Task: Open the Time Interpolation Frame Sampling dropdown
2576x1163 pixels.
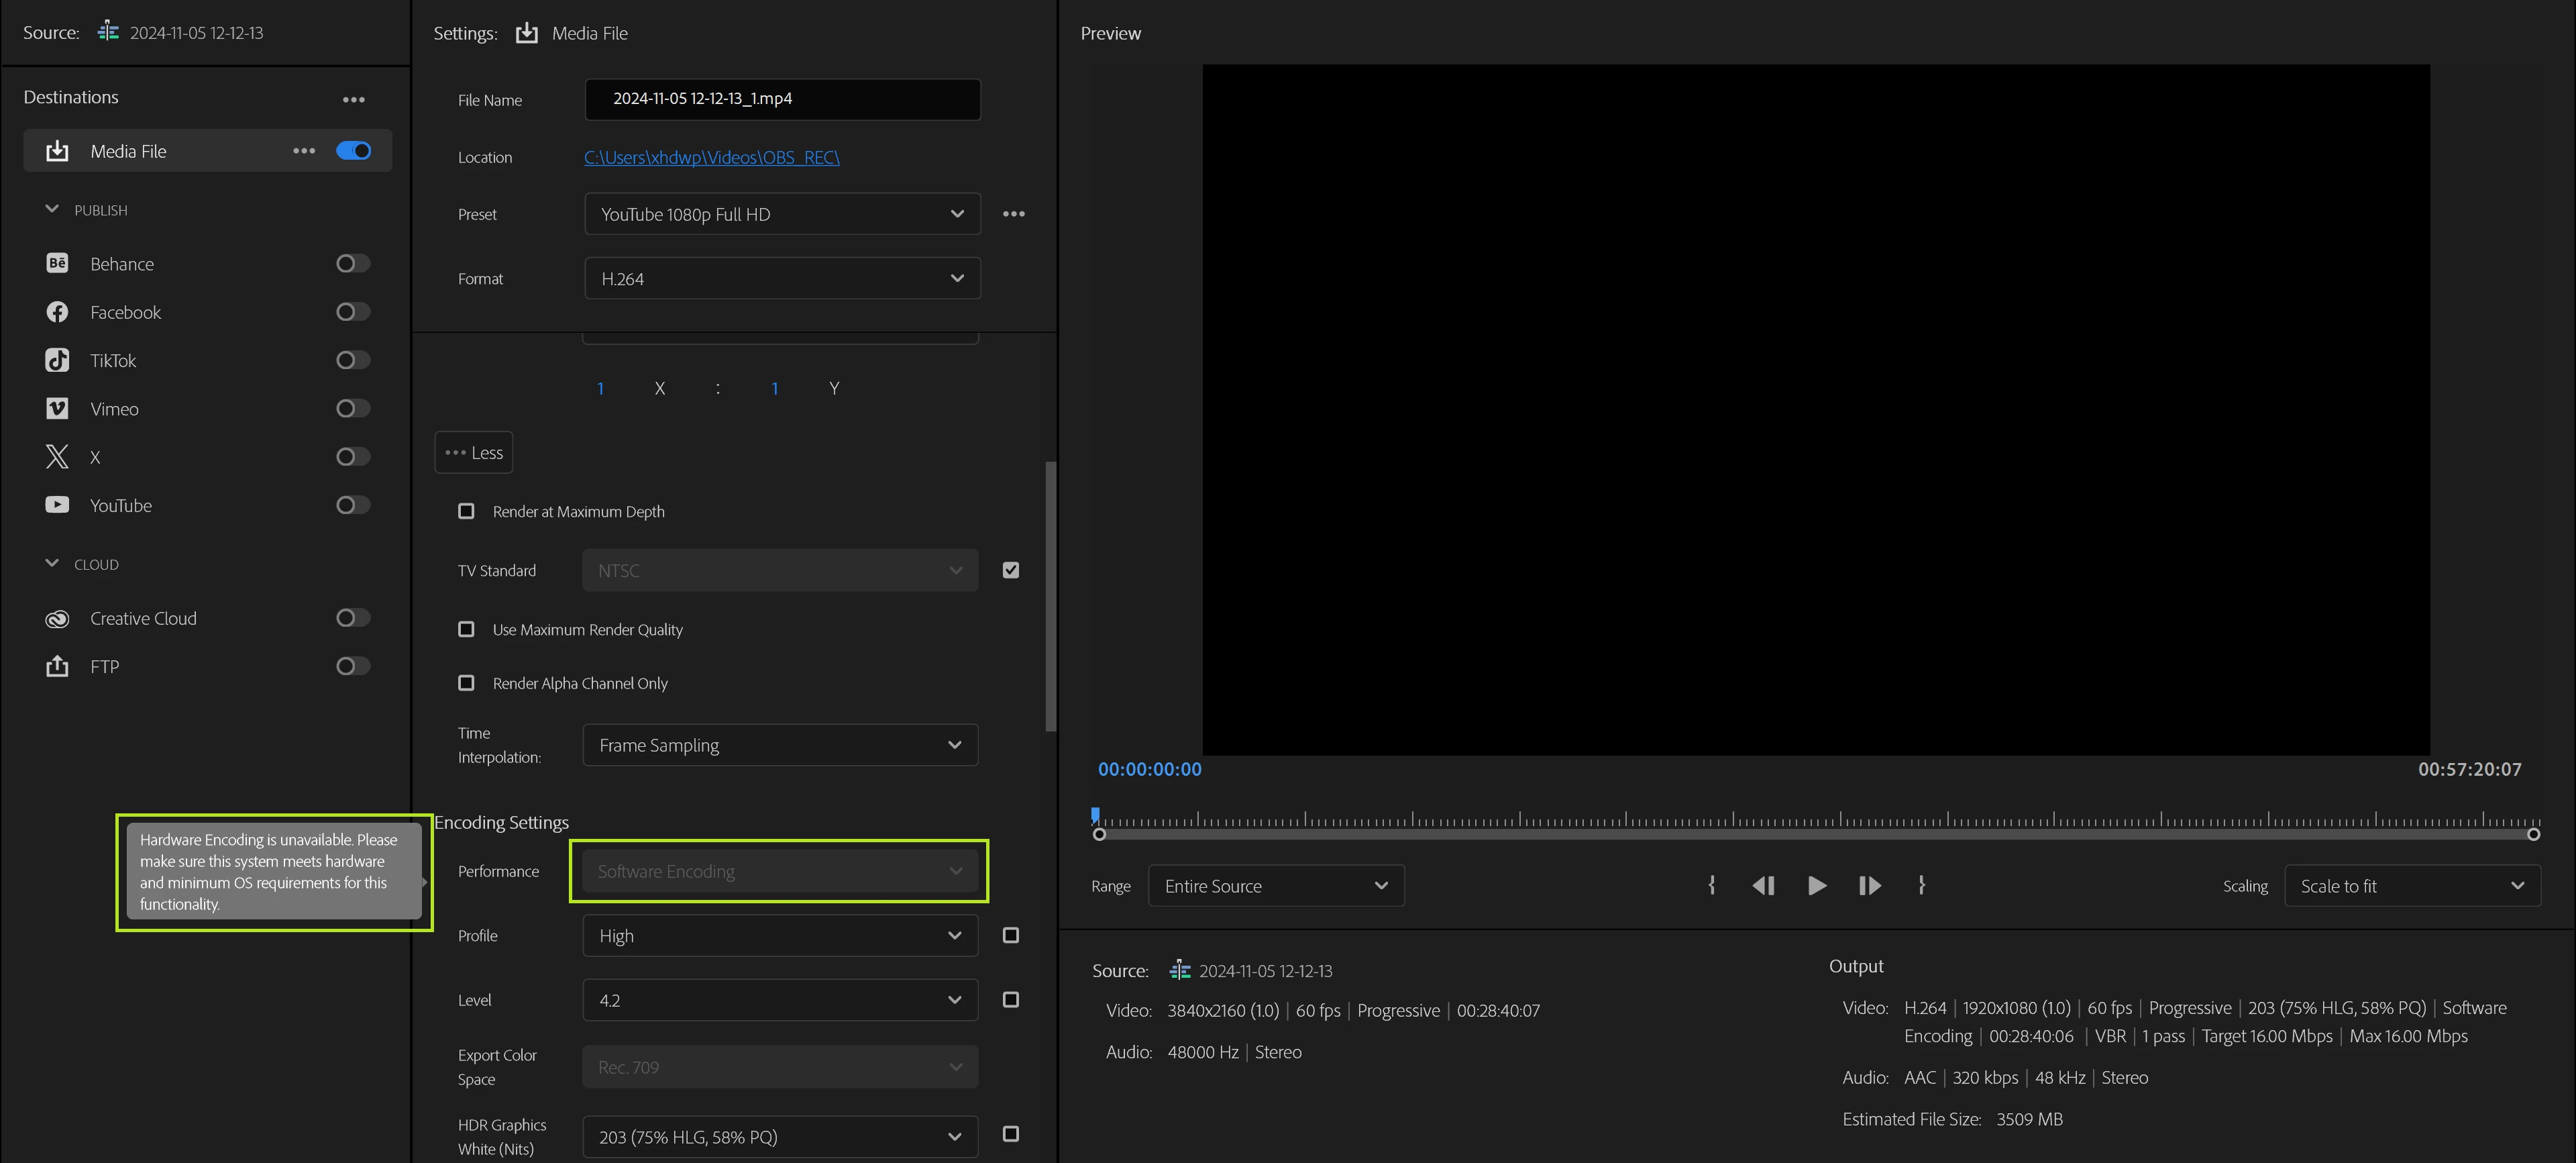Action: coord(779,745)
